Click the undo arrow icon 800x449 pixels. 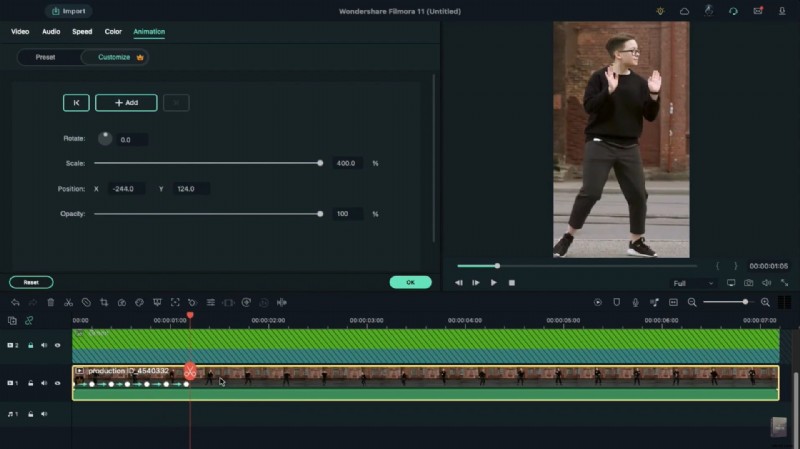point(15,303)
